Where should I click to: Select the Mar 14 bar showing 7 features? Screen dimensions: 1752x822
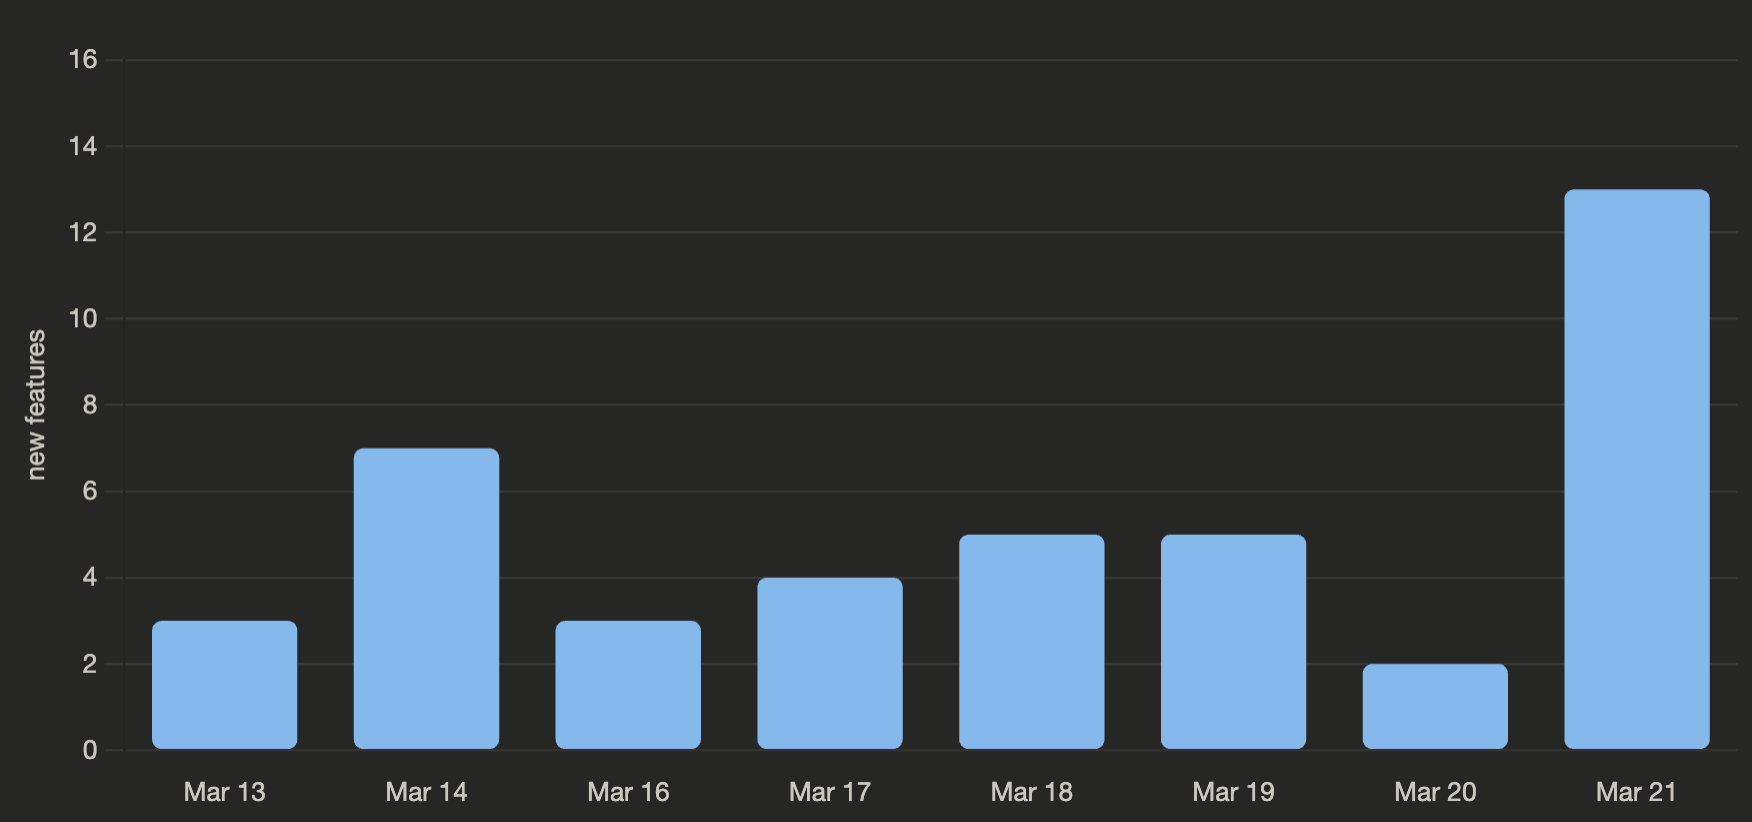tap(426, 598)
